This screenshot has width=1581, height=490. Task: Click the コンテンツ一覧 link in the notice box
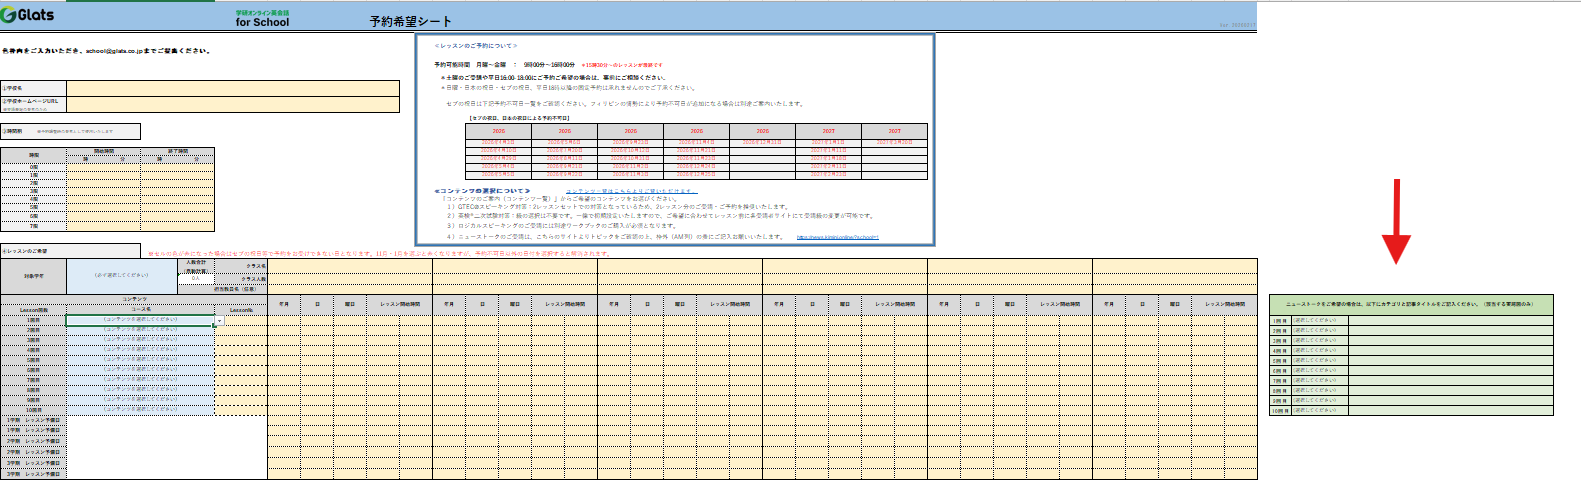point(632,191)
